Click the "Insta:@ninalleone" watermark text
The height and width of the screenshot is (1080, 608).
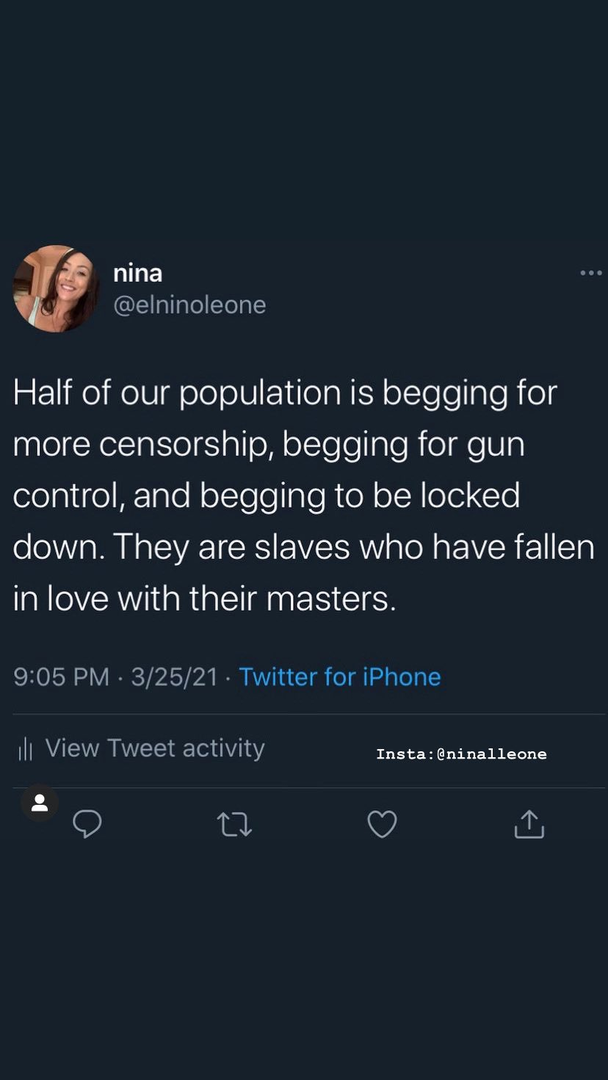pos(461,754)
